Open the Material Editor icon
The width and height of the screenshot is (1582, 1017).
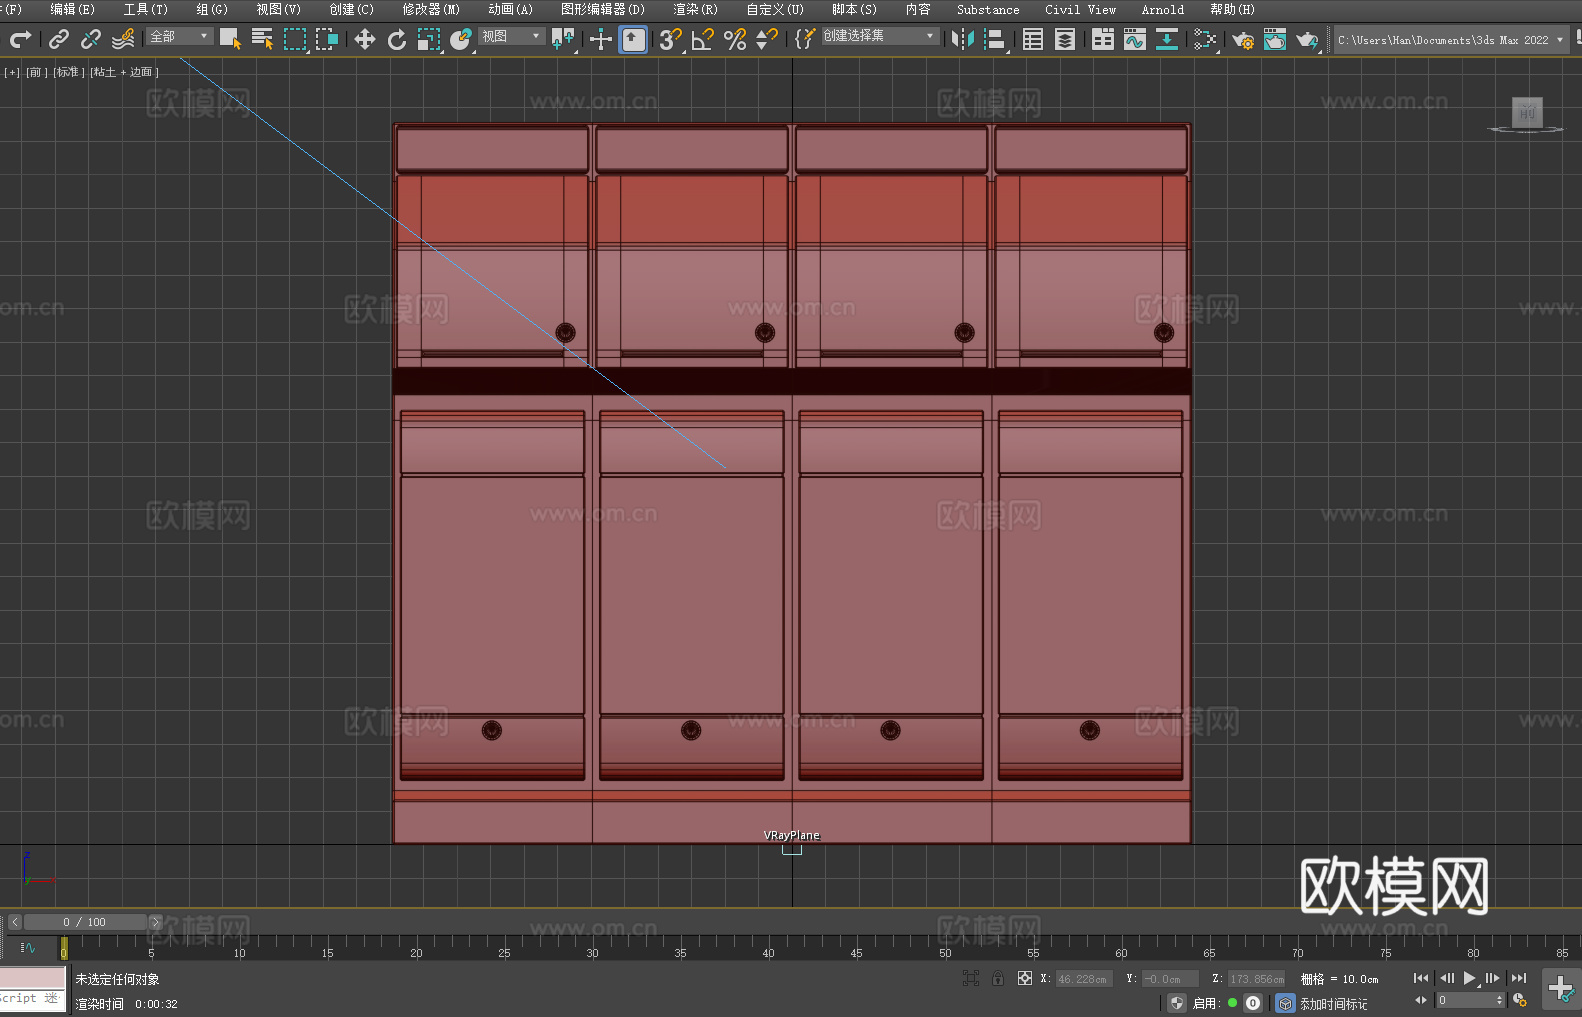pos(1205,39)
